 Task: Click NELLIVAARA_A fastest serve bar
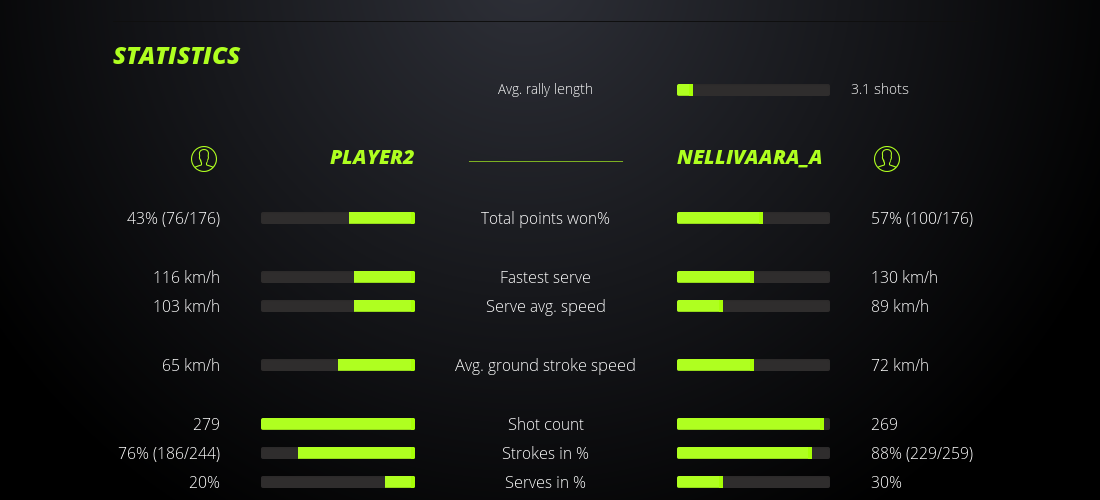tap(753, 277)
